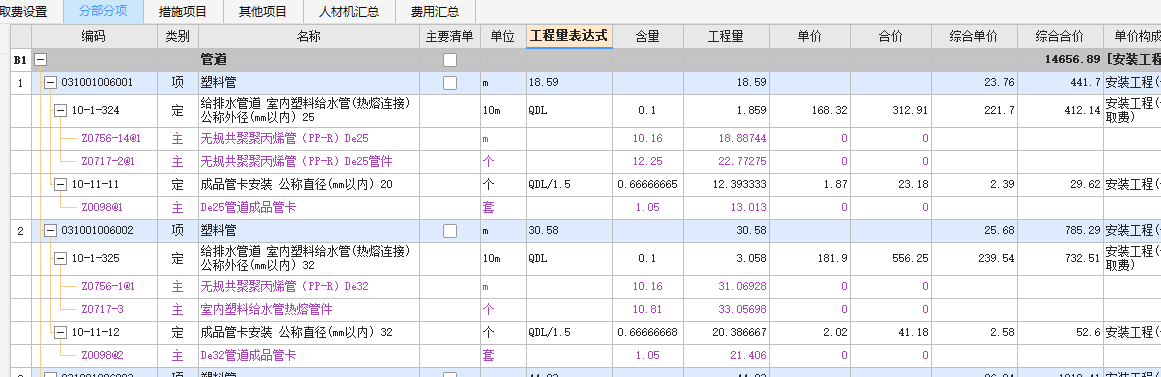Click the 综合合价 column header
The width and height of the screenshot is (1161, 377).
(x=1060, y=36)
